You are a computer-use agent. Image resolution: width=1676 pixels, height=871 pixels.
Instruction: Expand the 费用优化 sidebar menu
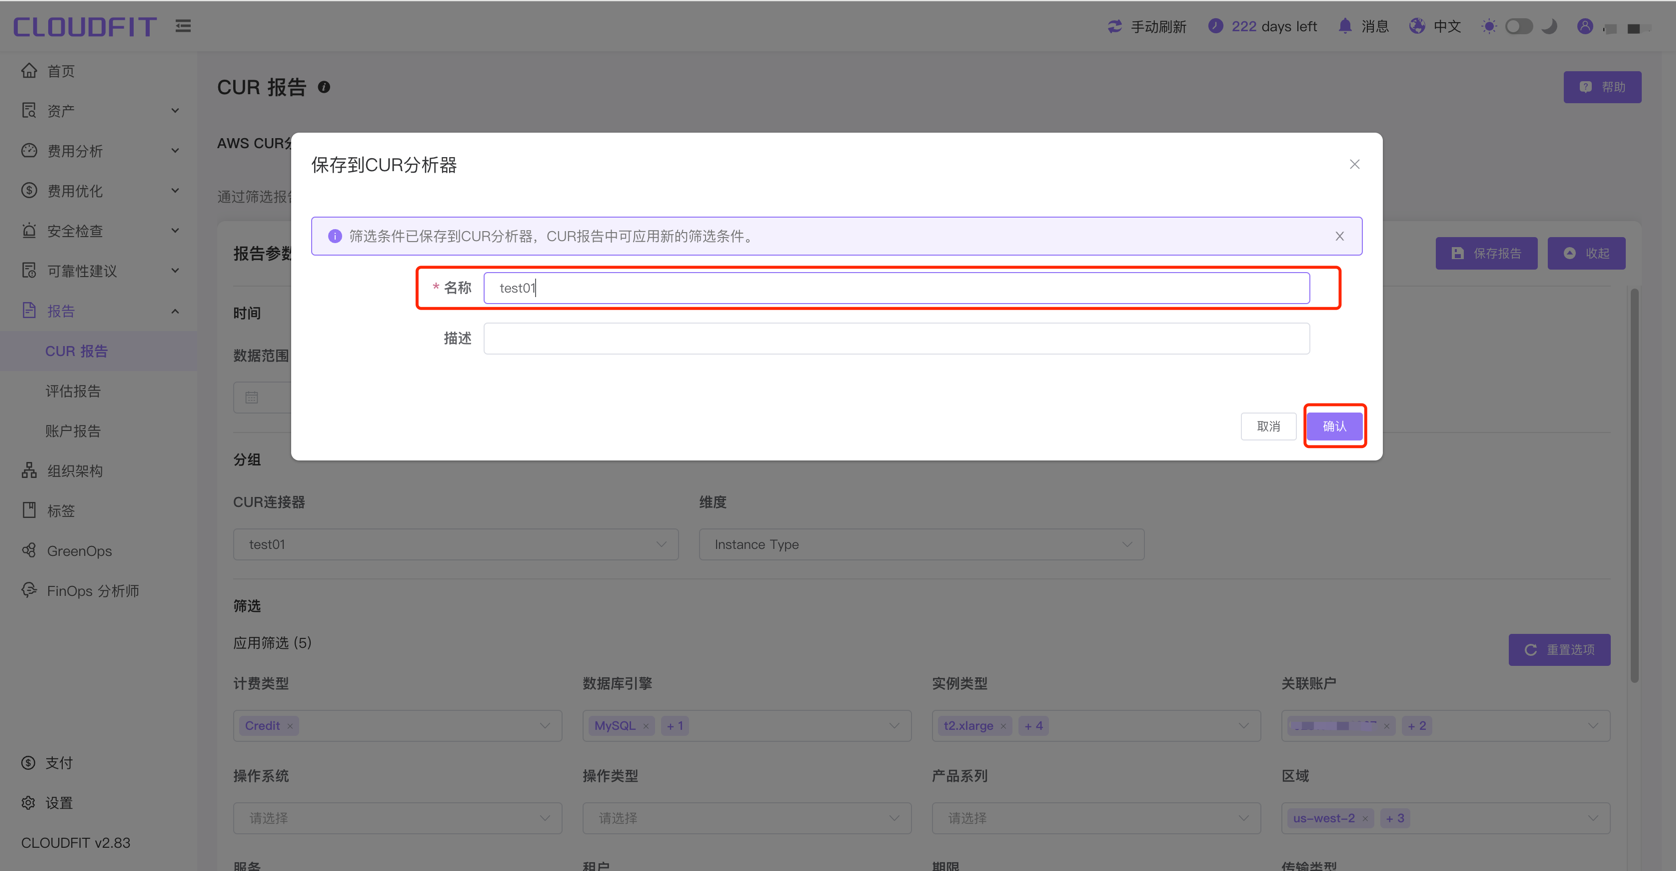(98, 191)
